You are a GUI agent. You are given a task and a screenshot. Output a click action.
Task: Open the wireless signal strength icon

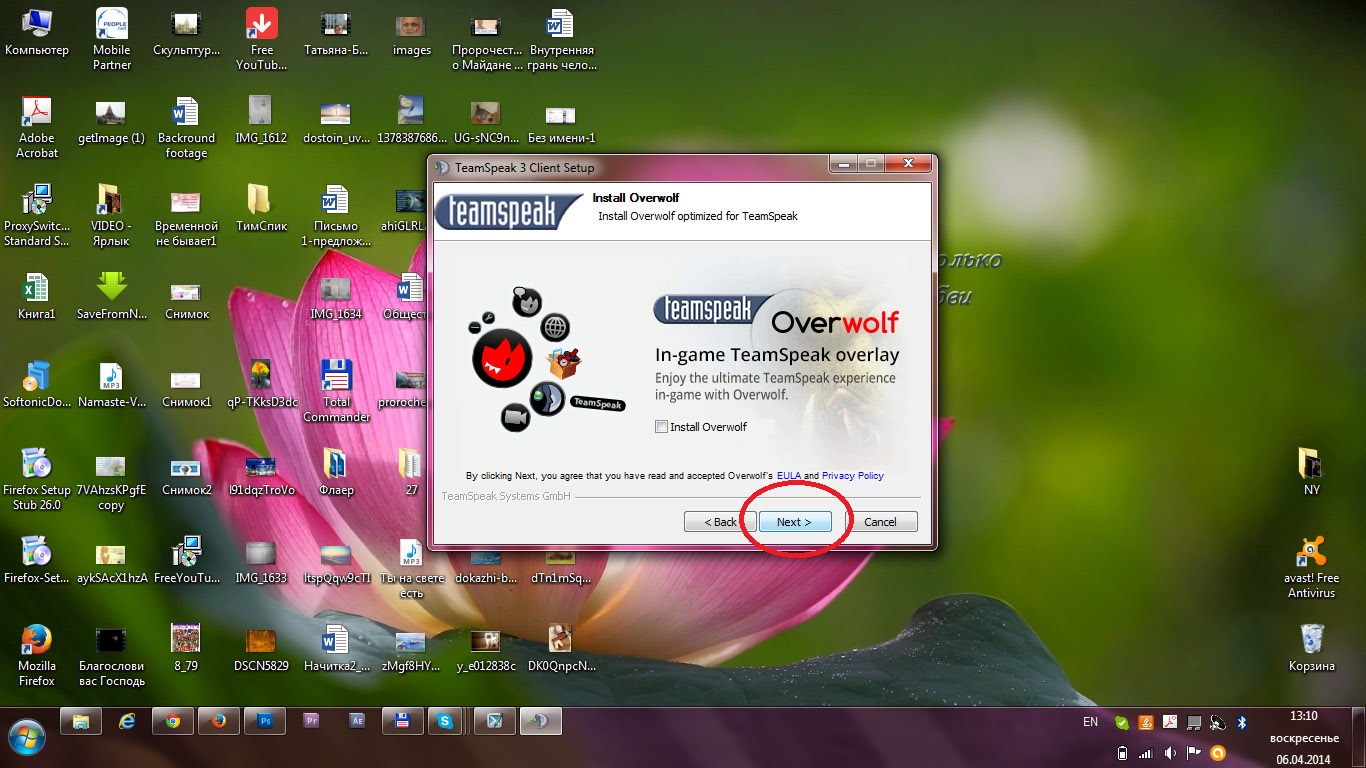pyautogui.click(x=1145, y=753)
